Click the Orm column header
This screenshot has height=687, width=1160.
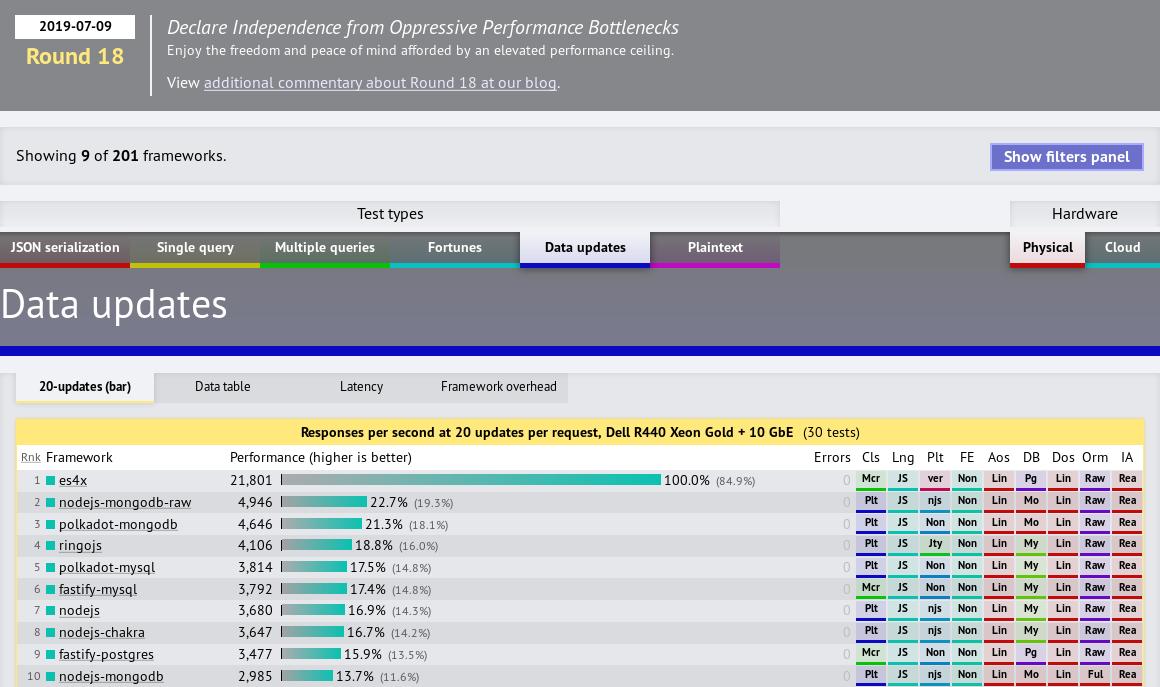1095,458
